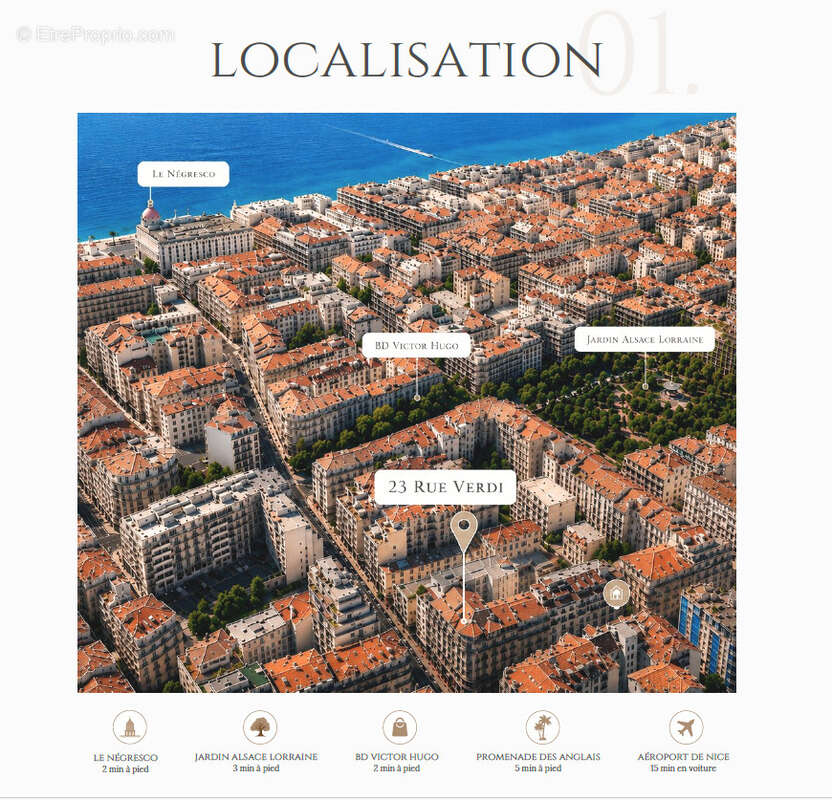Click the Bd Victor Hugo 2 min caption
The width and height of the screenshot is (832, 800).
tap(396, 762)
